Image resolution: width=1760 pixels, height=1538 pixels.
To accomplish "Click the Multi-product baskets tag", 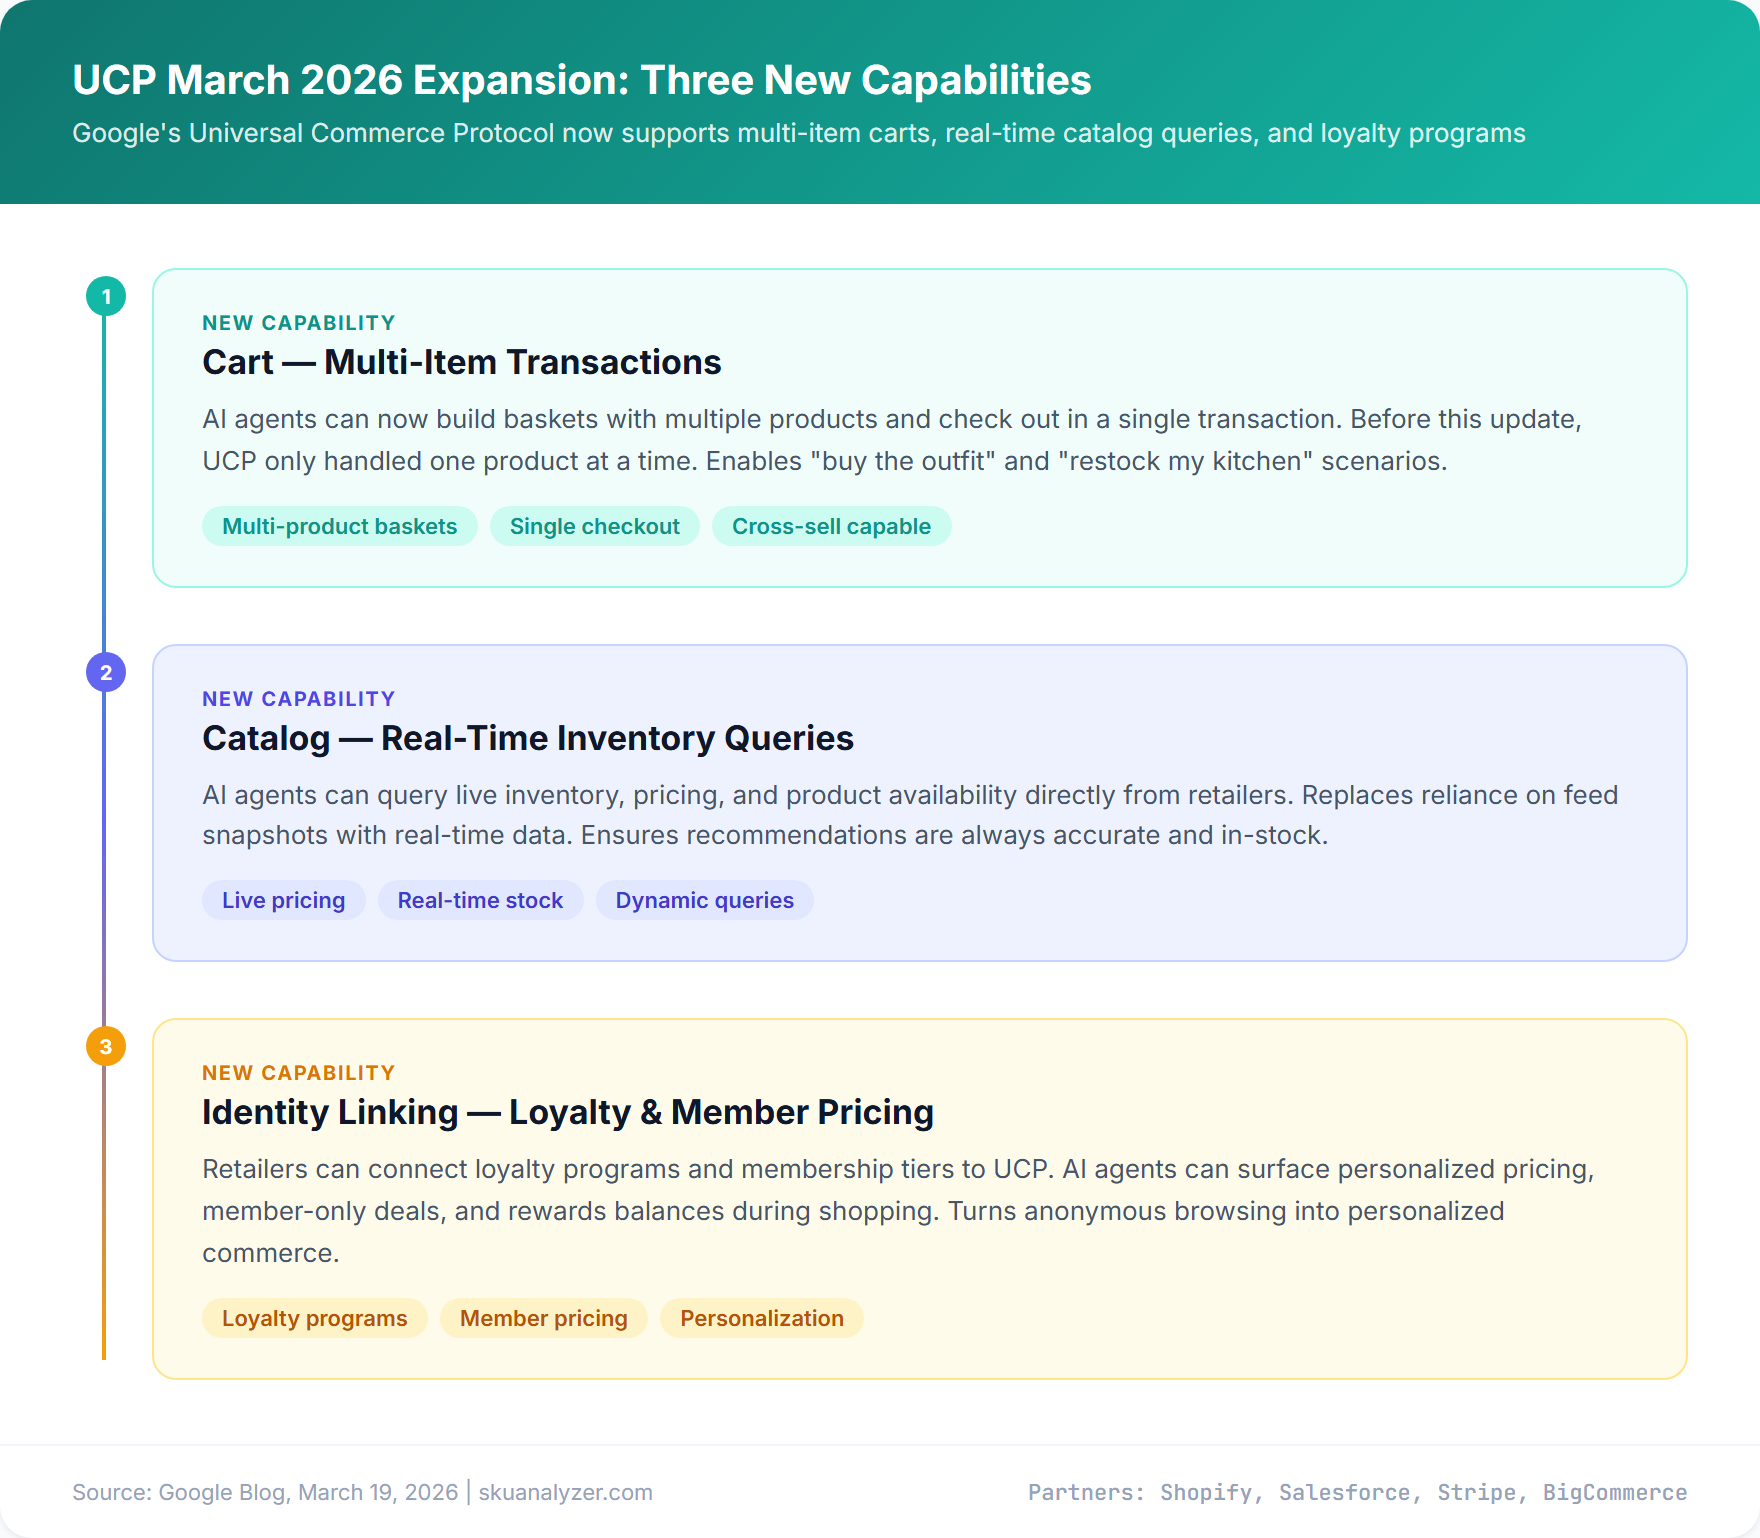I will (339, 526).
